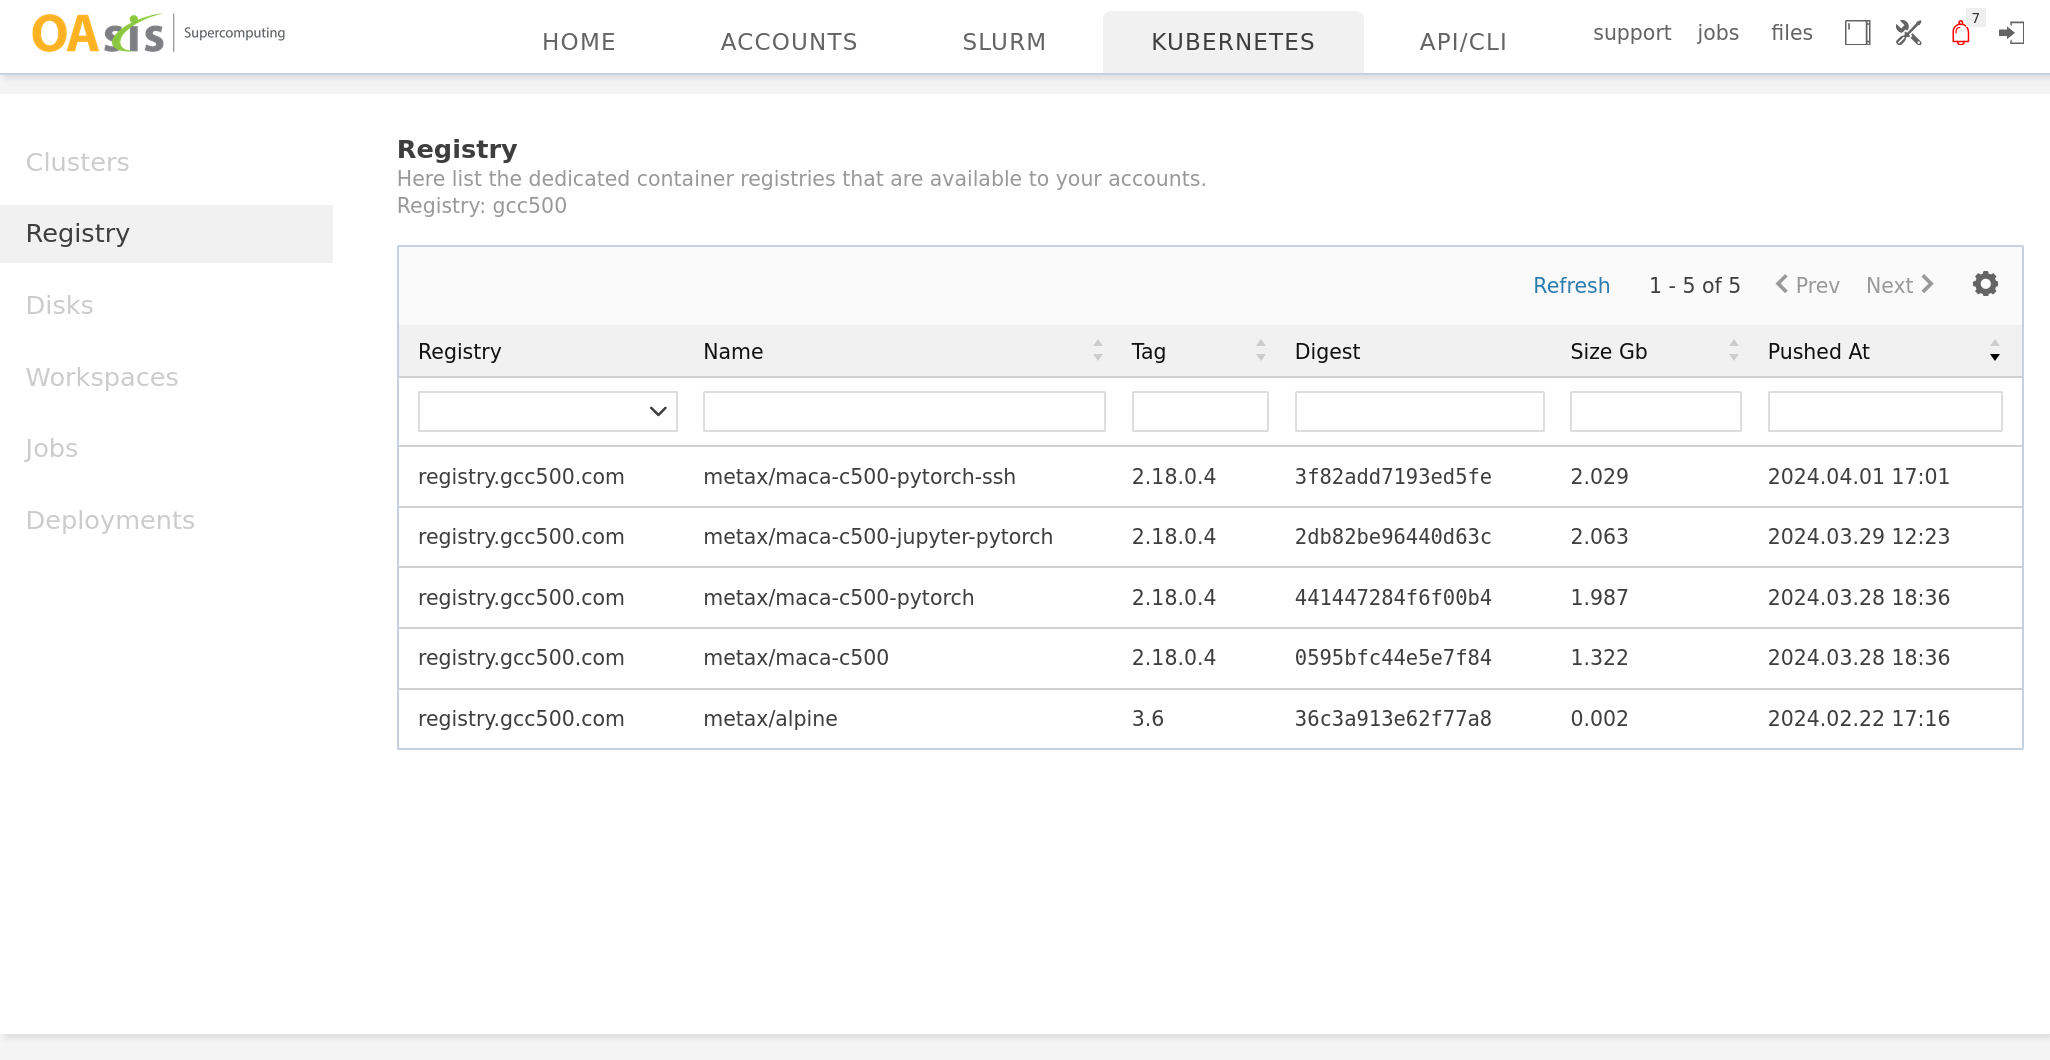Click the Tag filter input field
The image size is (2050, 1060).
tap(1200, 411)
